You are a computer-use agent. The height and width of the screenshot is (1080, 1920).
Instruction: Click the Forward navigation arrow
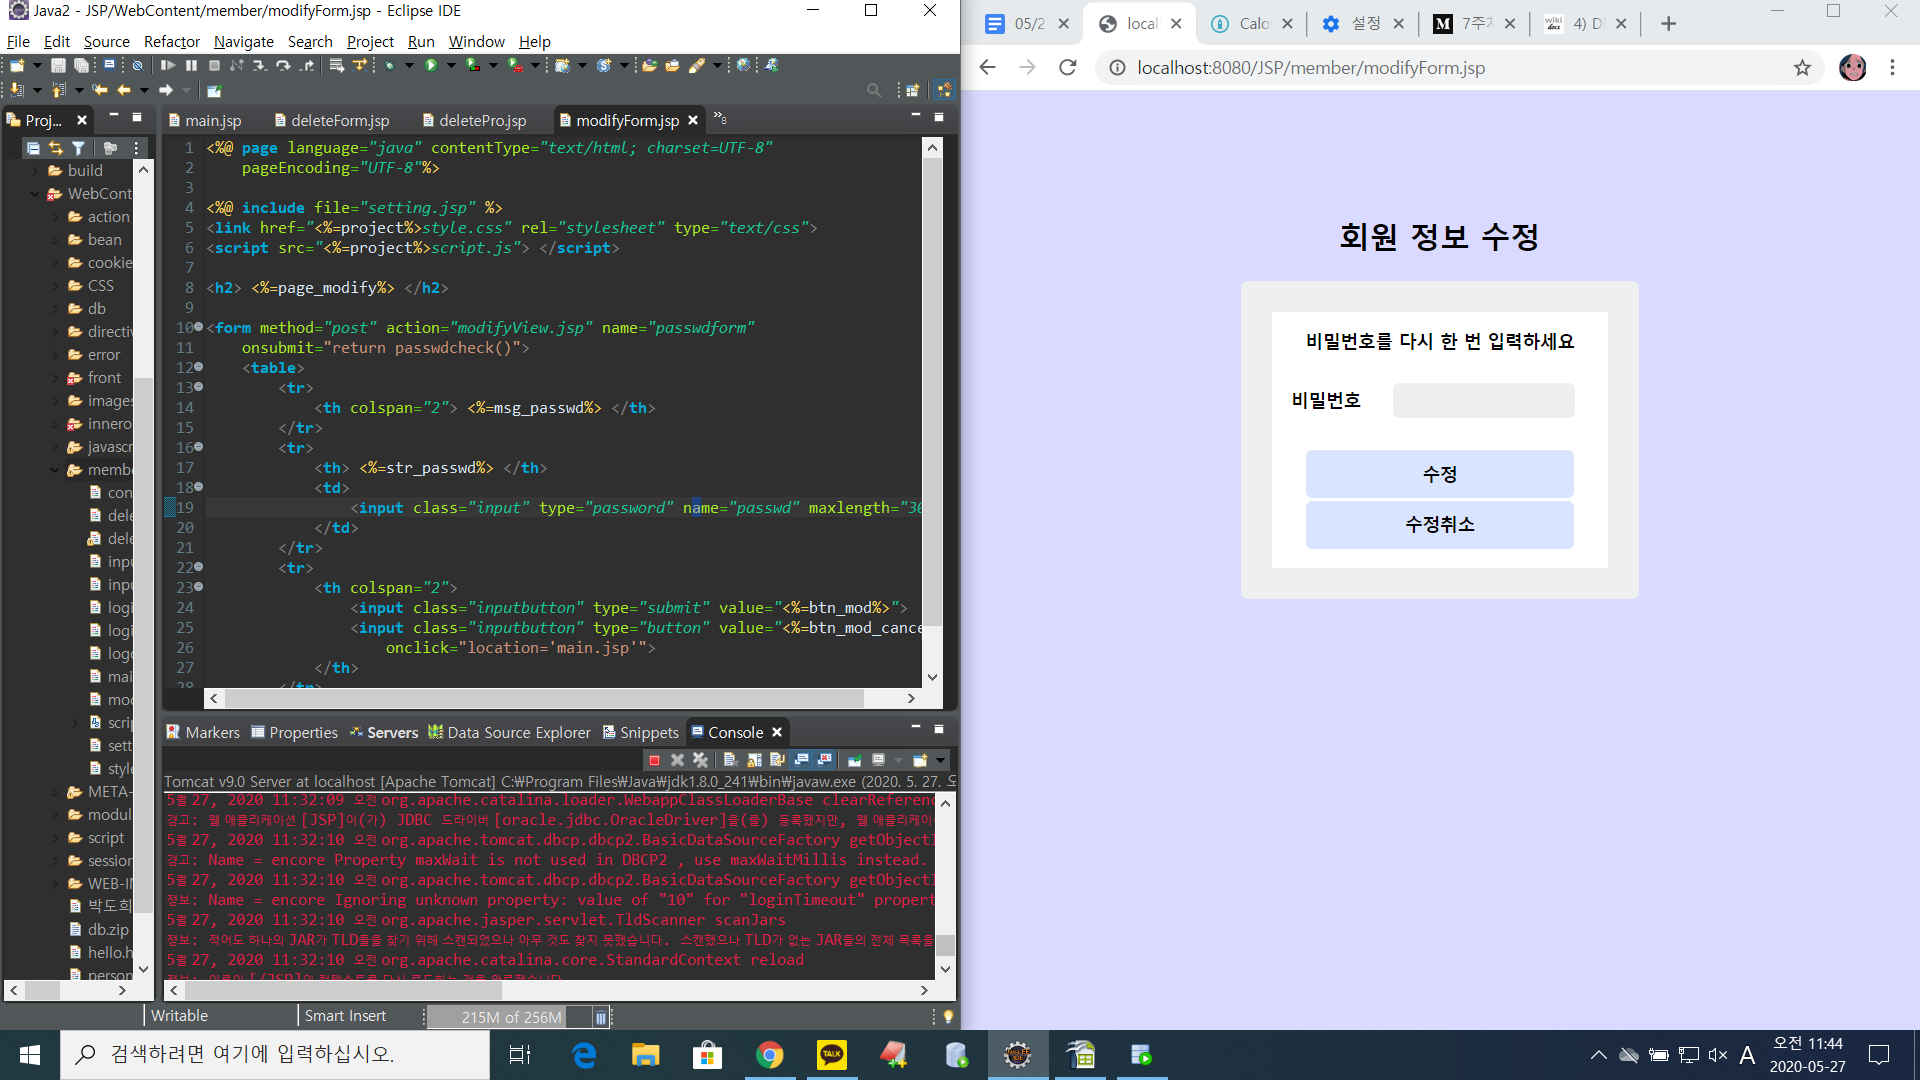tap(166, 90)
